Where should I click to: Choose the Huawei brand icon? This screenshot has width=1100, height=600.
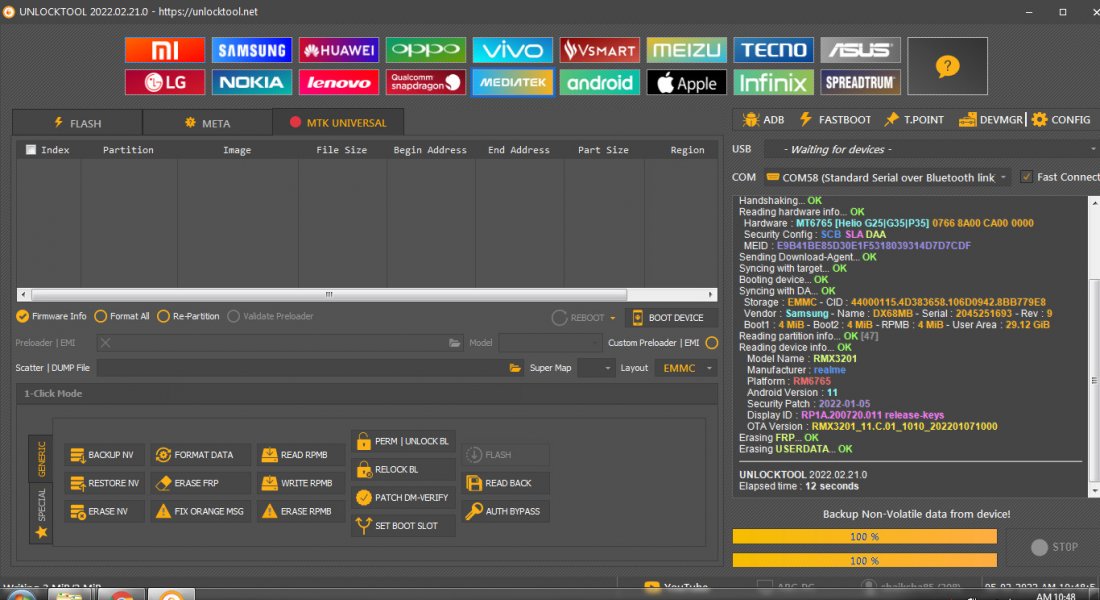point(339,50)
